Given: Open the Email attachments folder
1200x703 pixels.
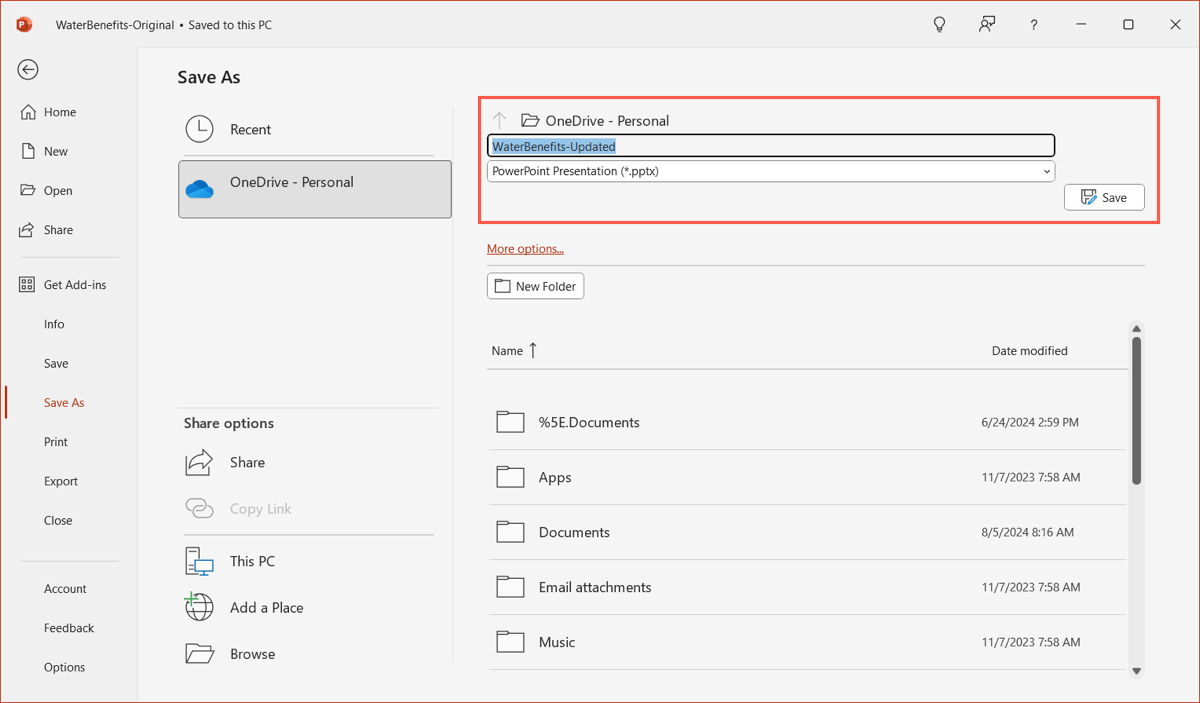Looking at the screenshot, I should click(806, 587).
